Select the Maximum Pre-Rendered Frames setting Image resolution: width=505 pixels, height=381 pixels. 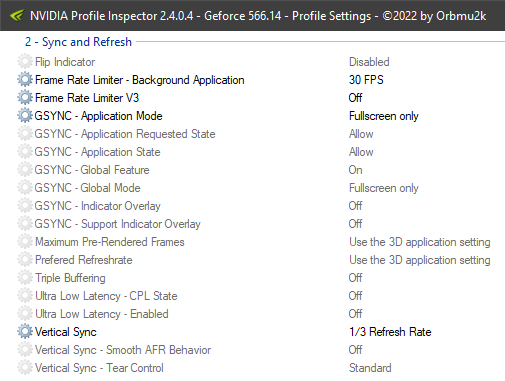pos(110,242)
